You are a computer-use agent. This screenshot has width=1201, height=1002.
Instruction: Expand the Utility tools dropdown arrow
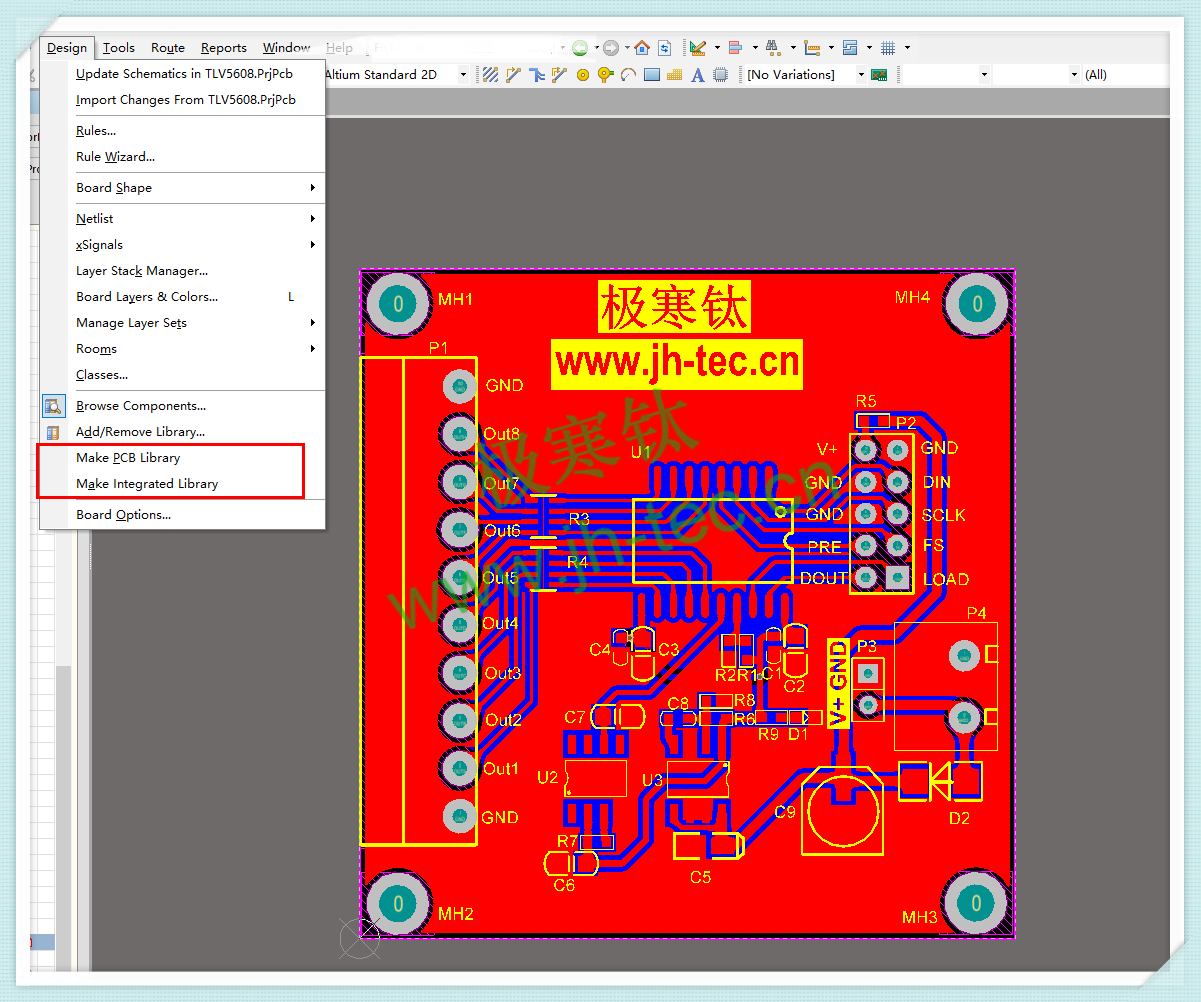point(717,48)
